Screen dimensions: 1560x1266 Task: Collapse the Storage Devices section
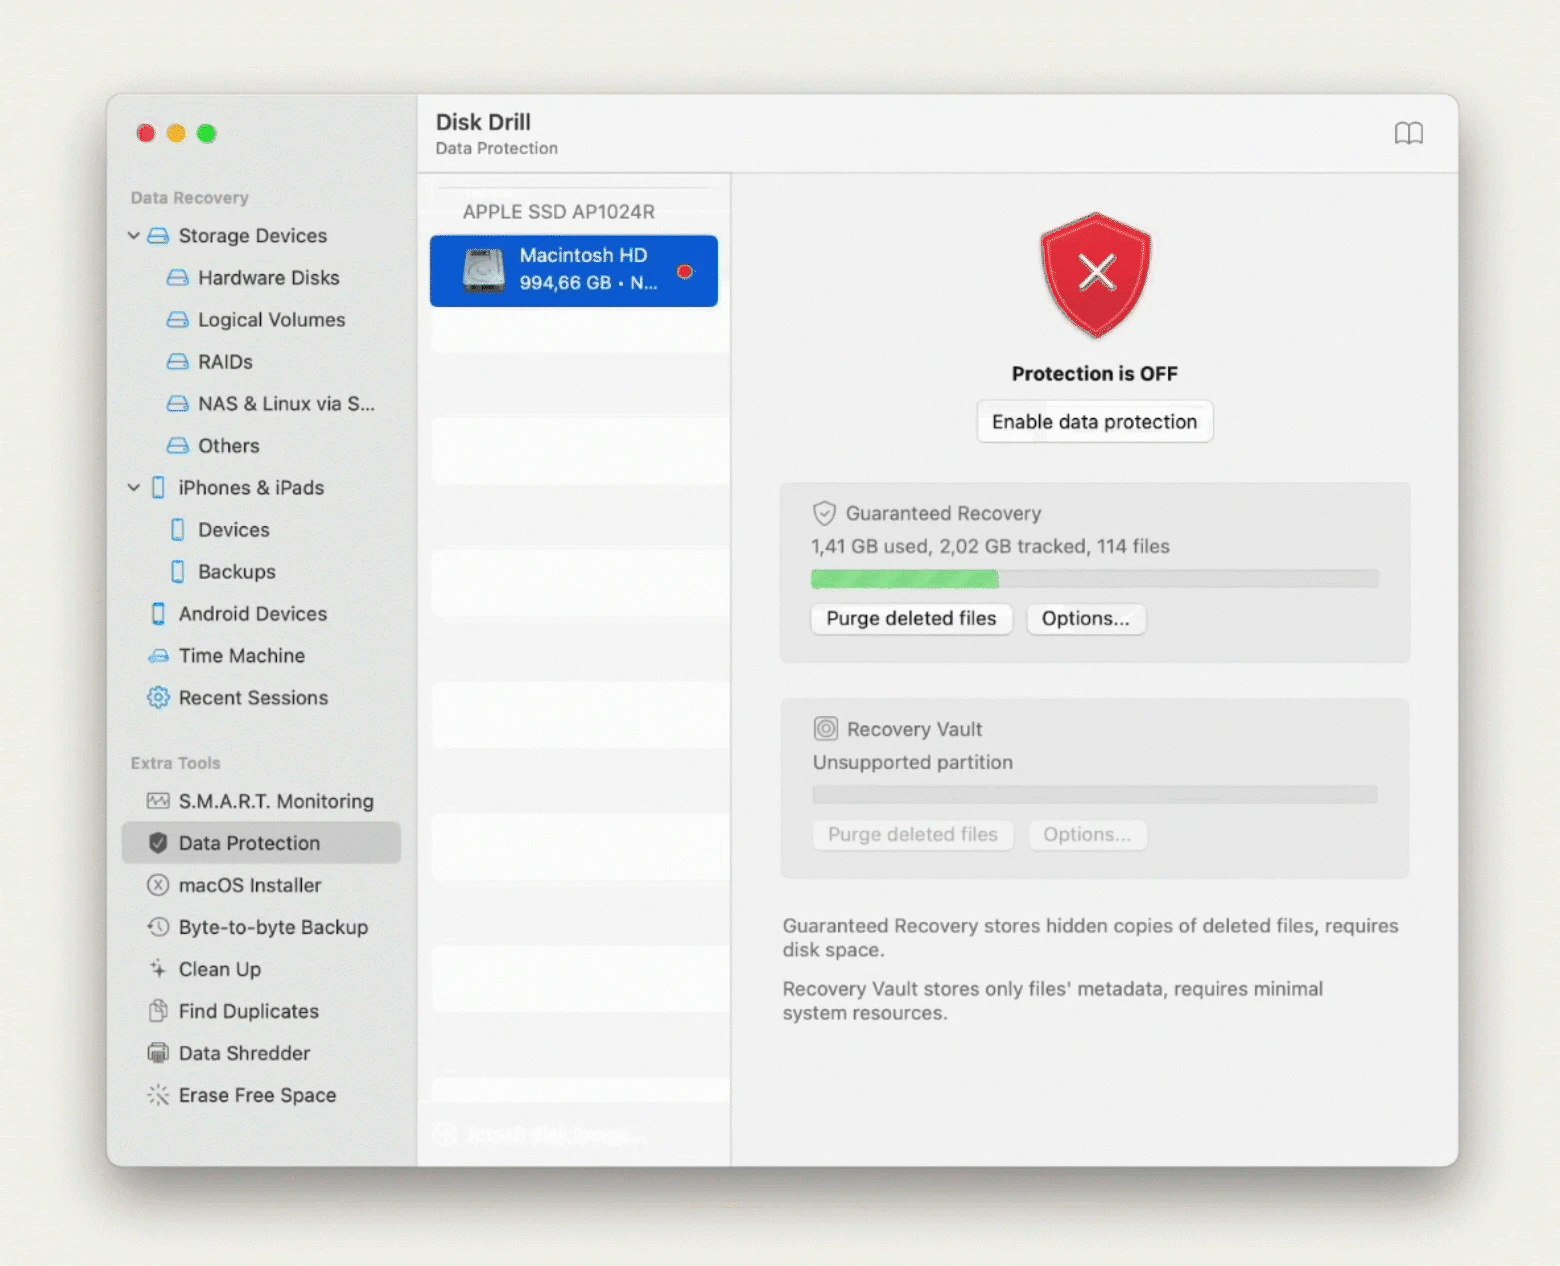133,236
